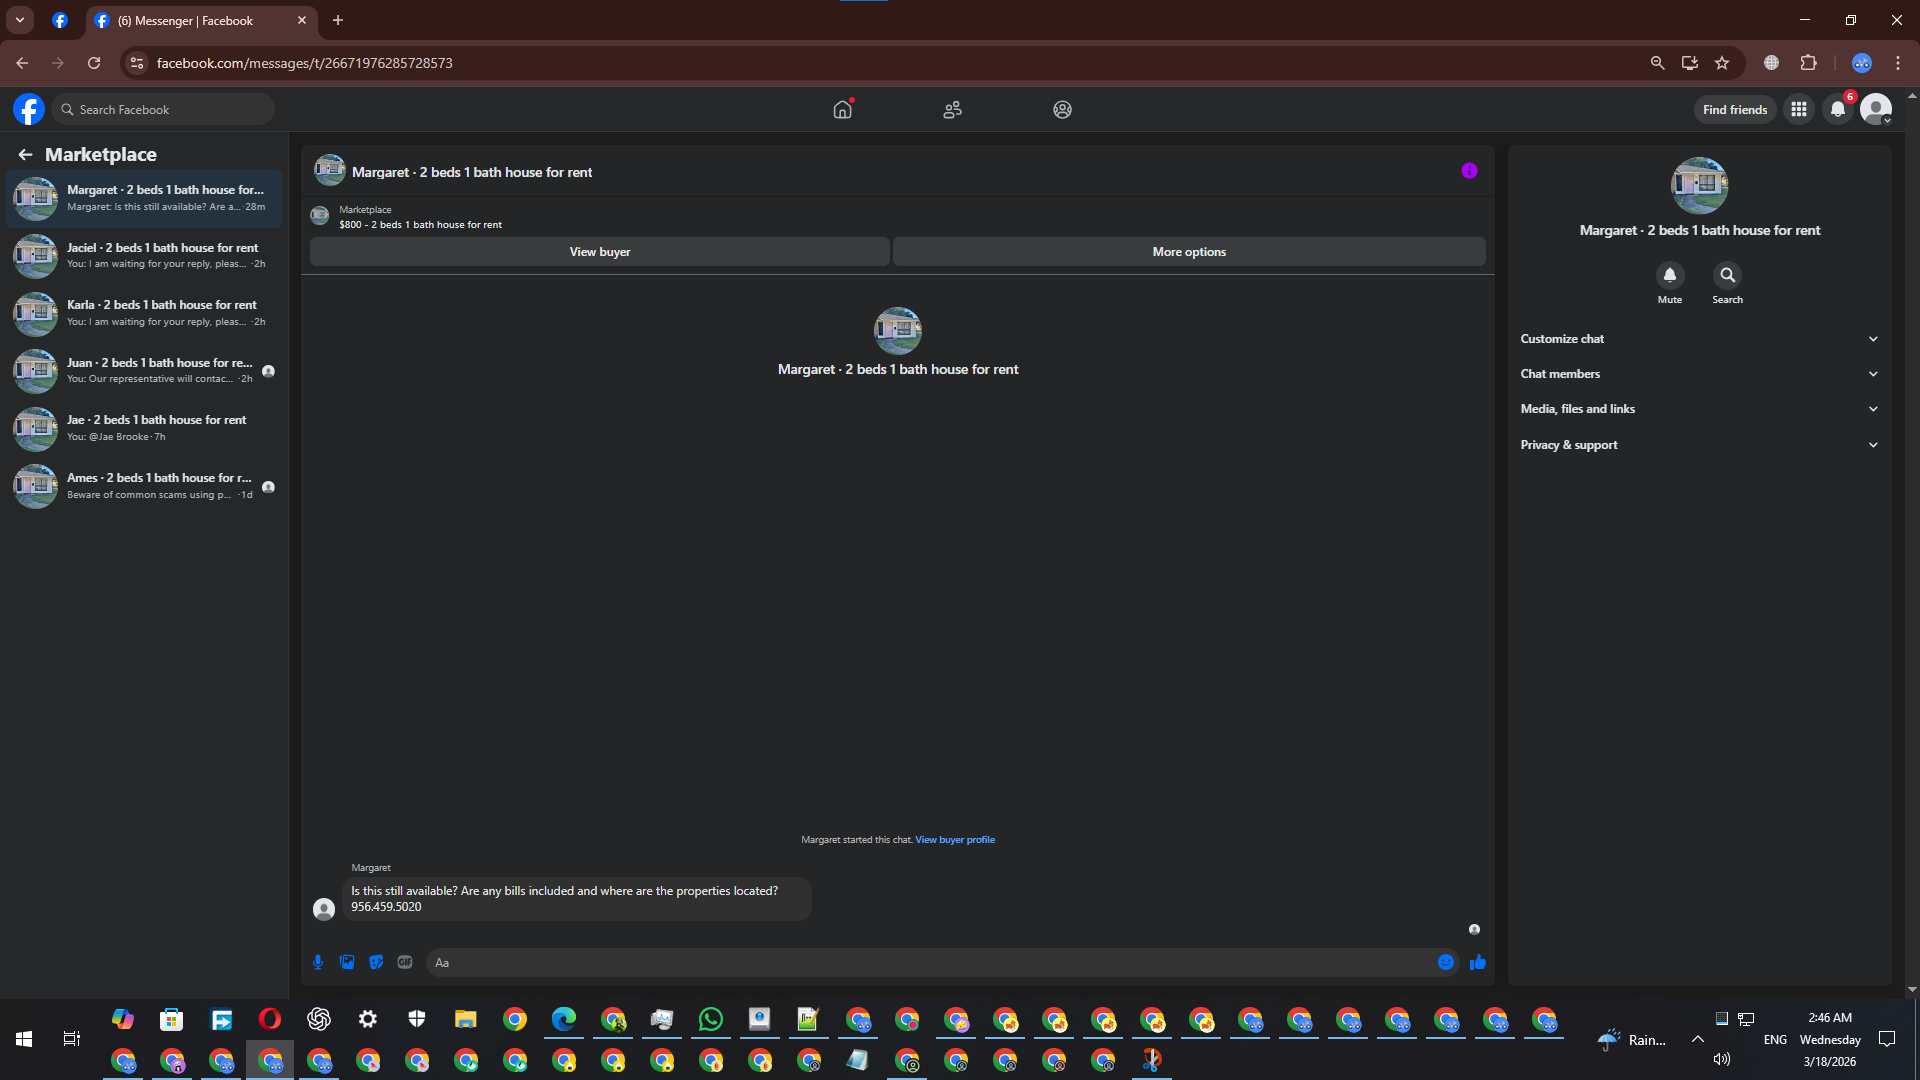
Task: Open WhatsApp from the taskbar
Action: (x=711, y=1019)
